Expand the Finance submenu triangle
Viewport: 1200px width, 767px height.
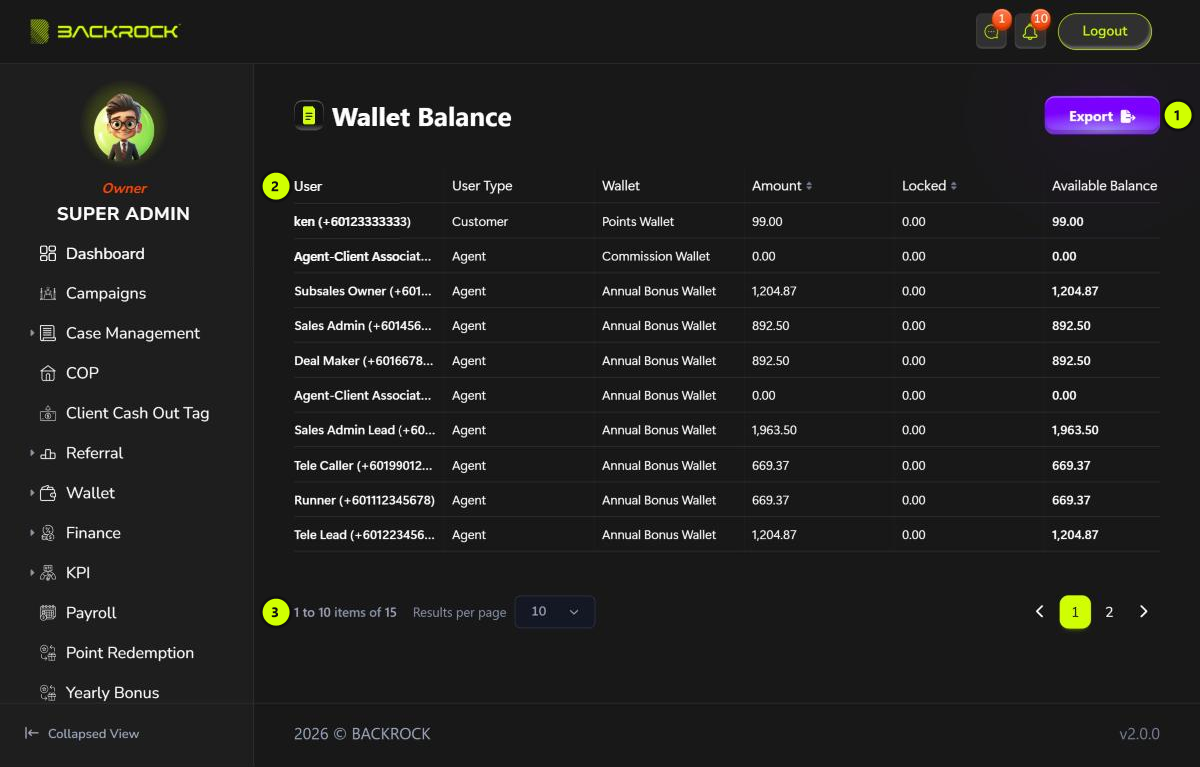[32, 533]
